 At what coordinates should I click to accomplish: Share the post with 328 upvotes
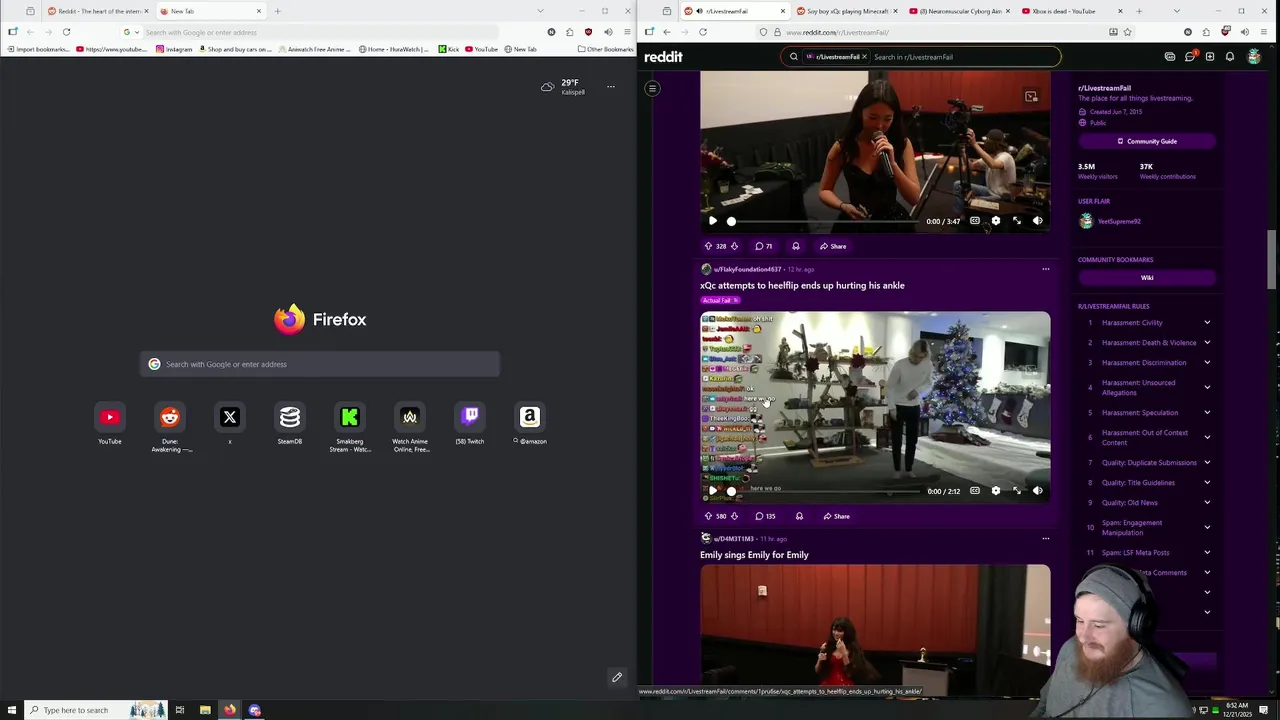(x=833, y=246)
